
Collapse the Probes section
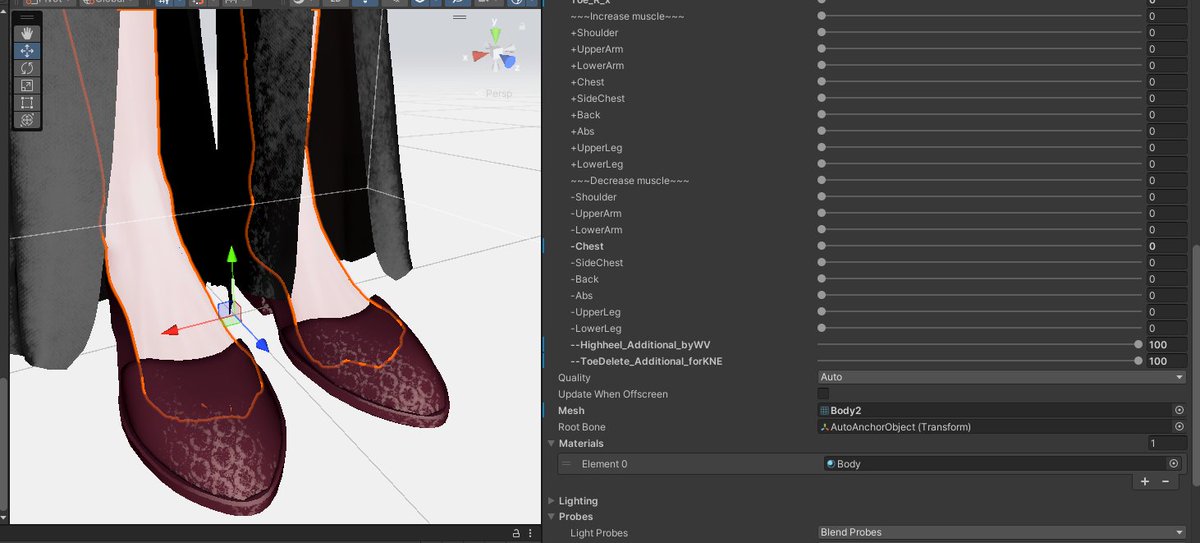click(550, 517)
